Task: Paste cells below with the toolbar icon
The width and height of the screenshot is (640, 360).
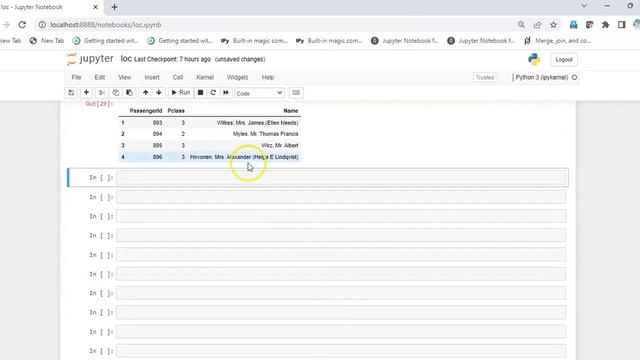Action: (x=129, y=93)
